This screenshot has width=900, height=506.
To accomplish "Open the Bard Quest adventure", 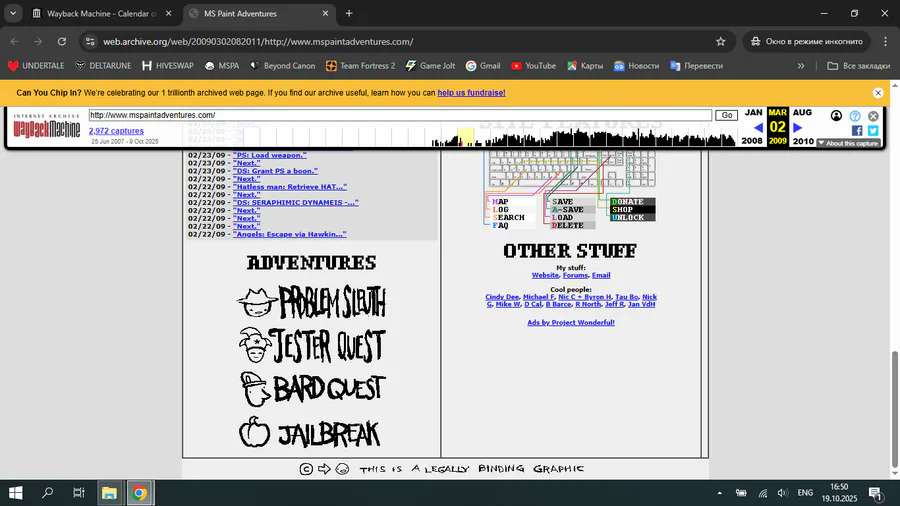I will tap(312, 388).
